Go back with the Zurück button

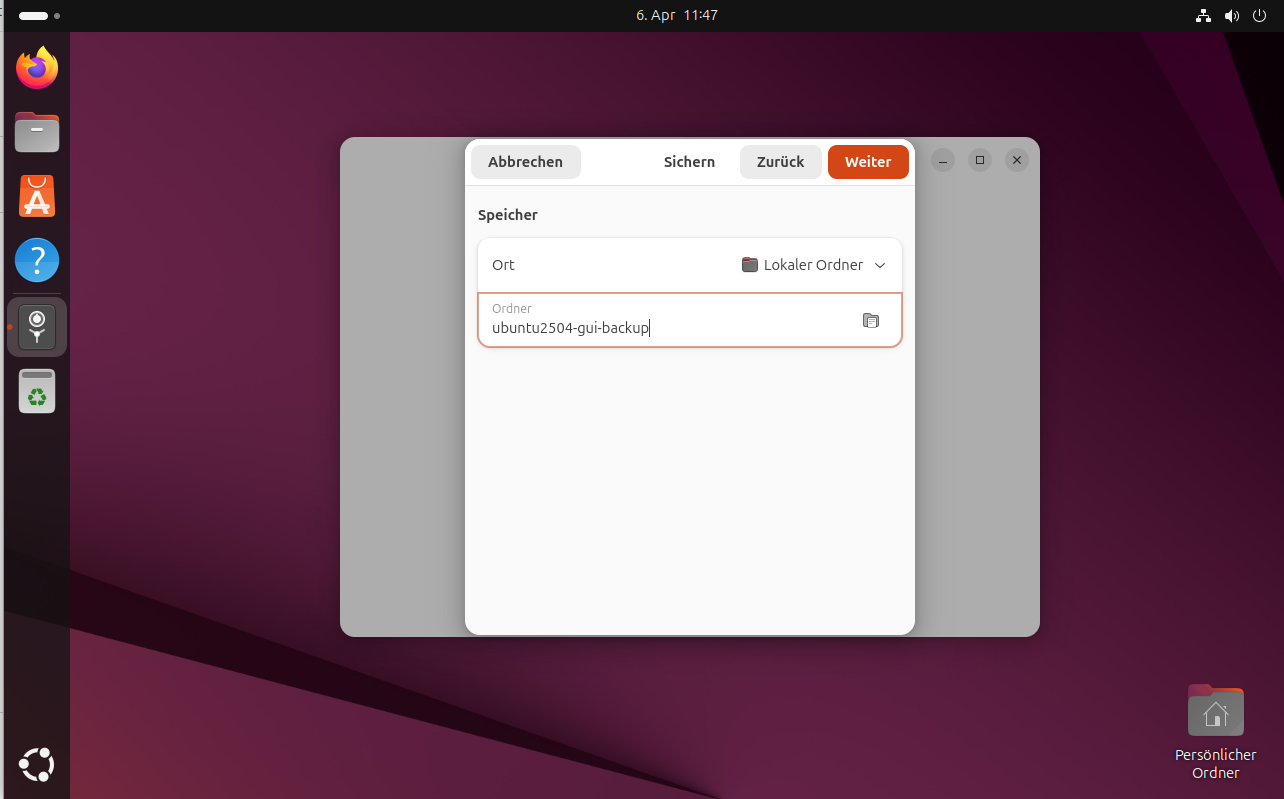coord(780,162)
